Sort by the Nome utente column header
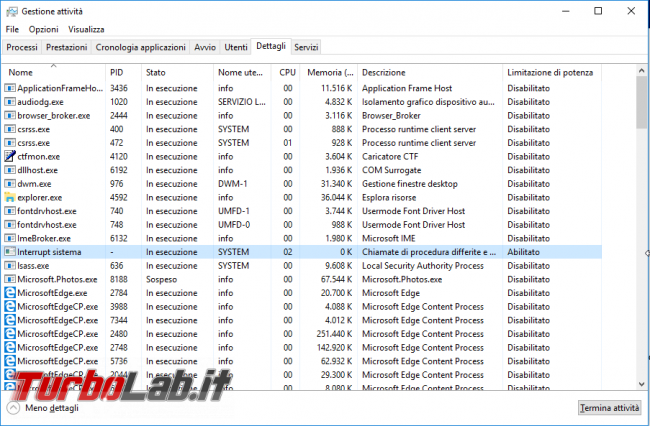This screenshot has height=426, width=650. coord(243,72)
